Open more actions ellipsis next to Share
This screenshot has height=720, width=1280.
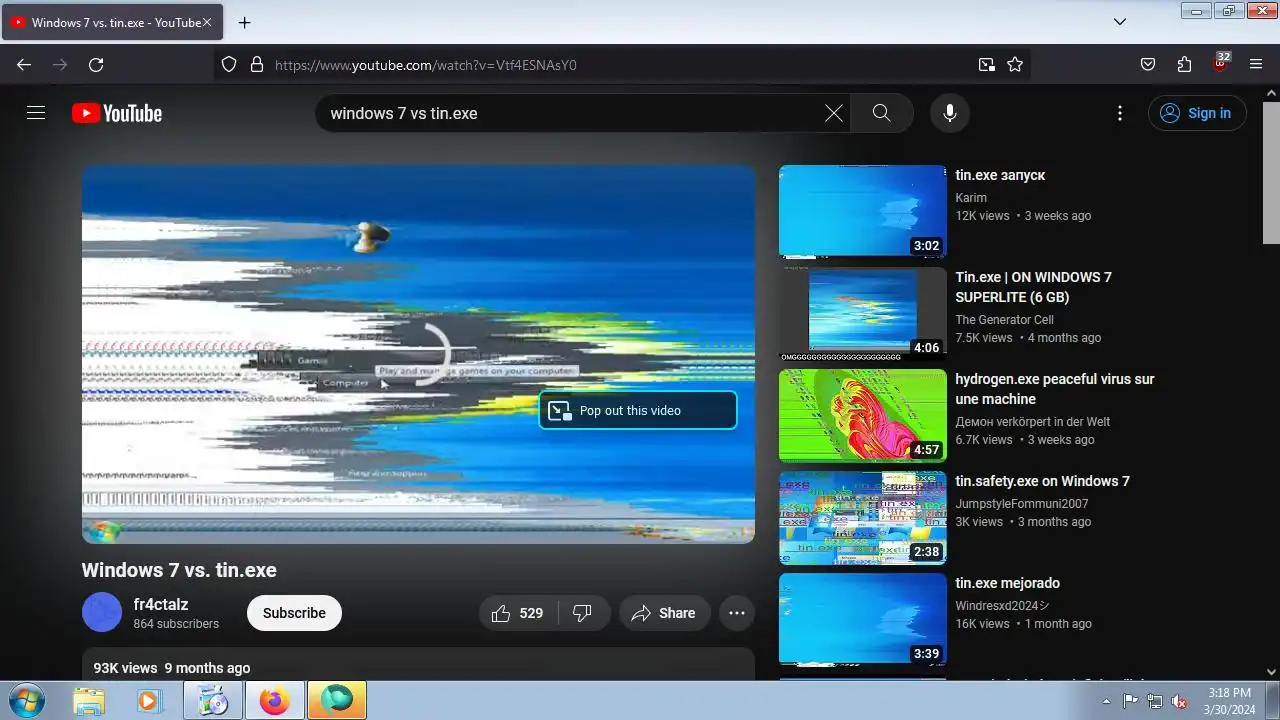pyautogui.click(x=737, y=613)
